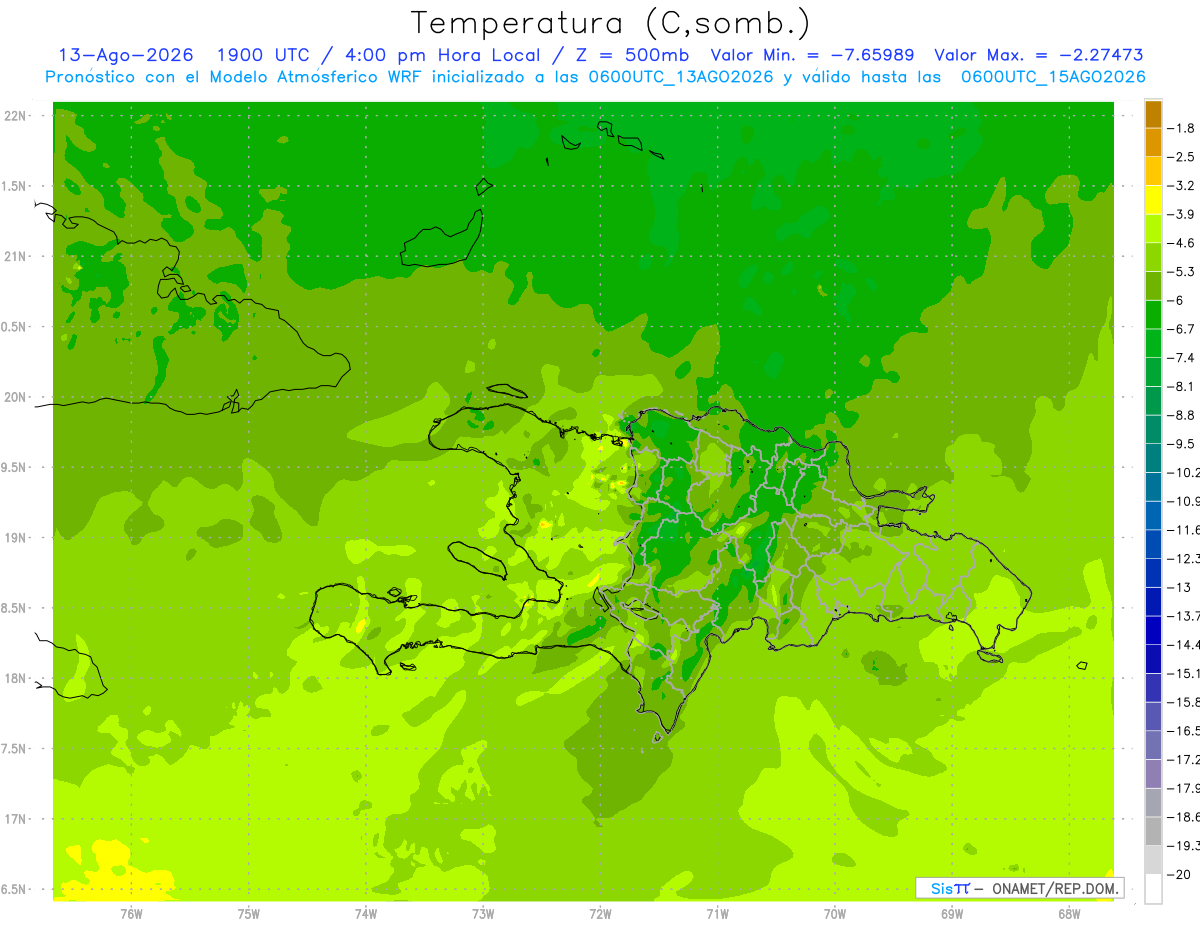Viewport: 1200px width, 927px height.
Task: Click the -20 colorbar label
Action: pyautogui.click(x=1181, y=875)
